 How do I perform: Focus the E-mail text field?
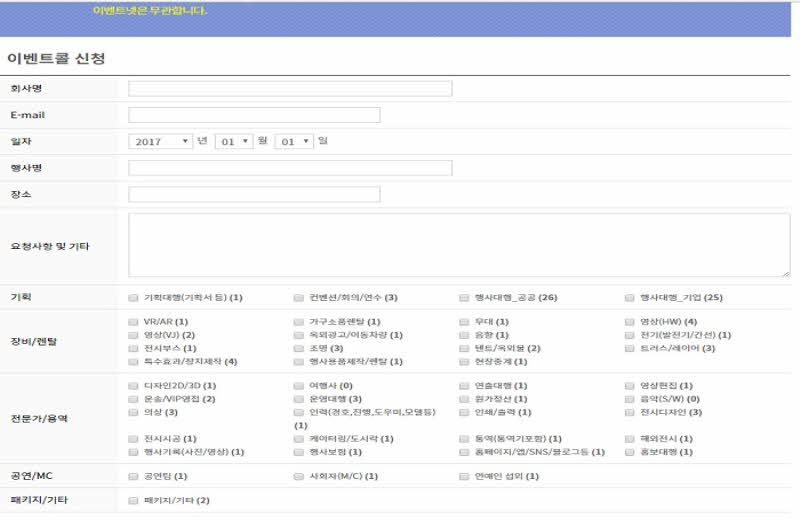pos(254,115)
